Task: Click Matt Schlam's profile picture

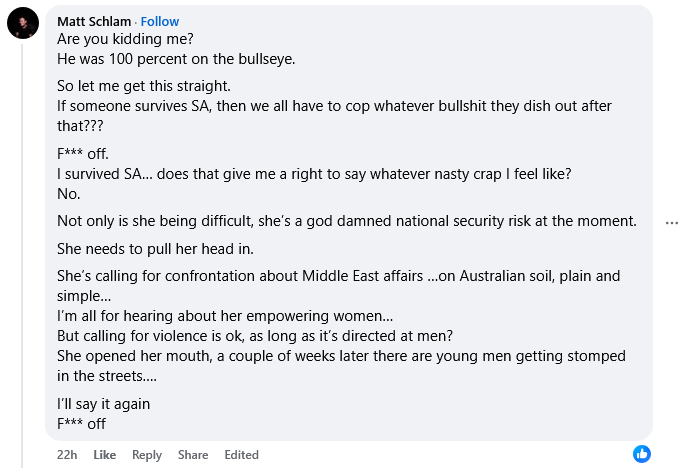Action: tap(23, 22)
